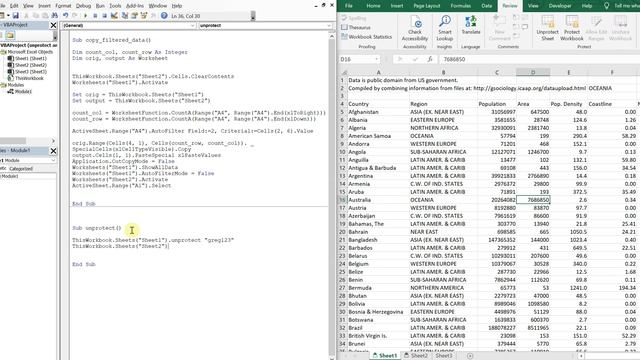Click the Insert Function fx icon
This screenshot has height=360, width=640.
430,59
